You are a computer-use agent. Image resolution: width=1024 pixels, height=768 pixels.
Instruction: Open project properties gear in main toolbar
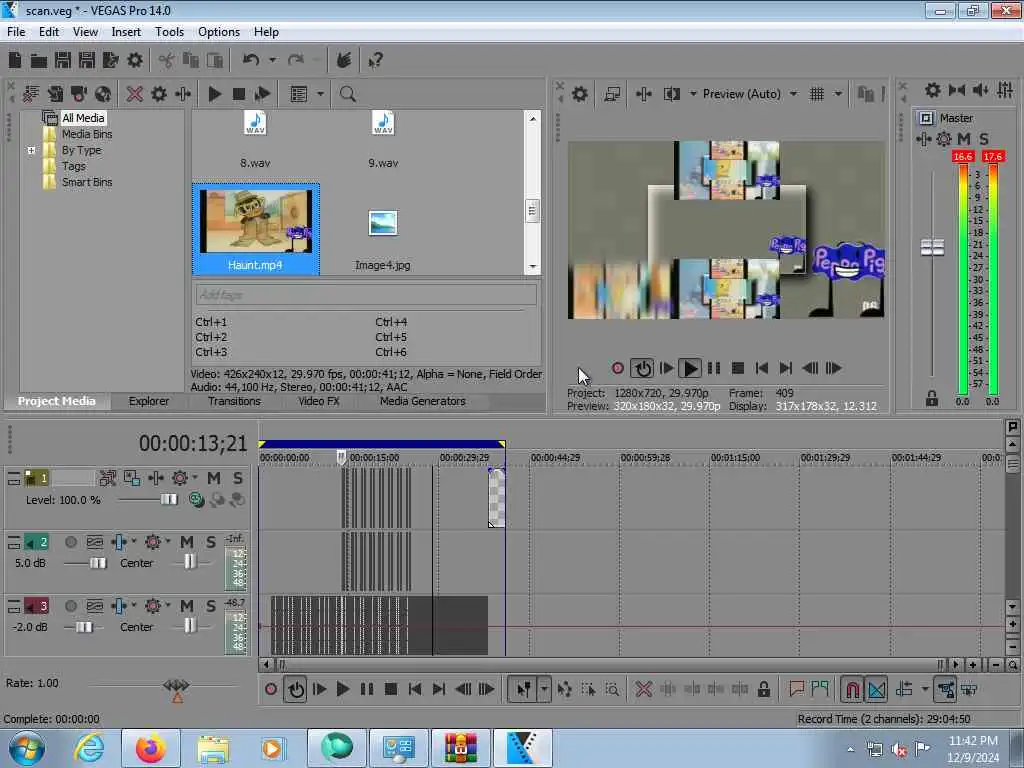point(135,61)
